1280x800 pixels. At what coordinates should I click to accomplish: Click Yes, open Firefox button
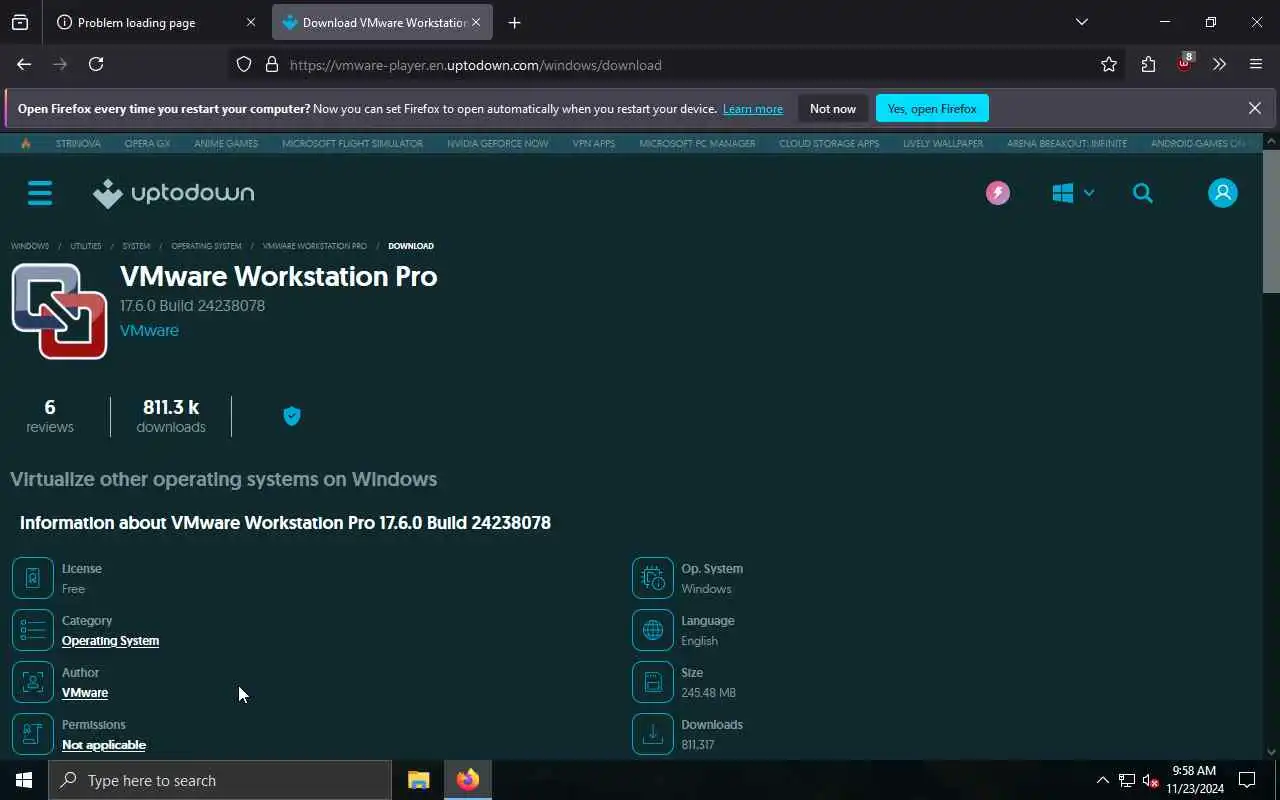point(932,109)
